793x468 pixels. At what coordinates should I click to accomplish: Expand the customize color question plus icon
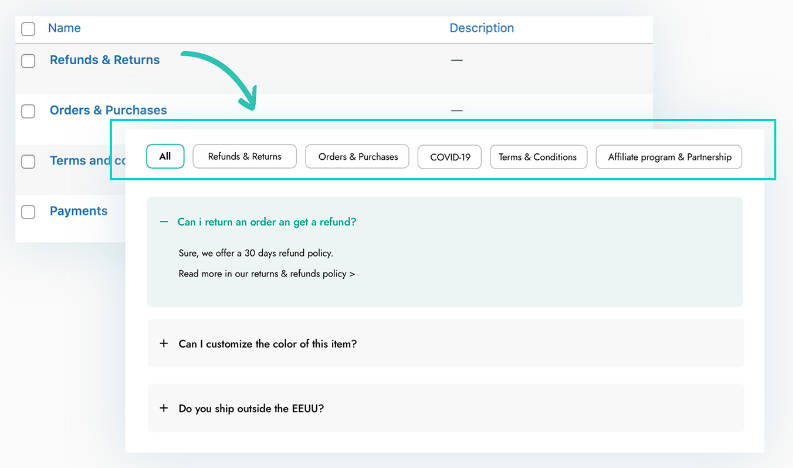(x=164, y=344)
